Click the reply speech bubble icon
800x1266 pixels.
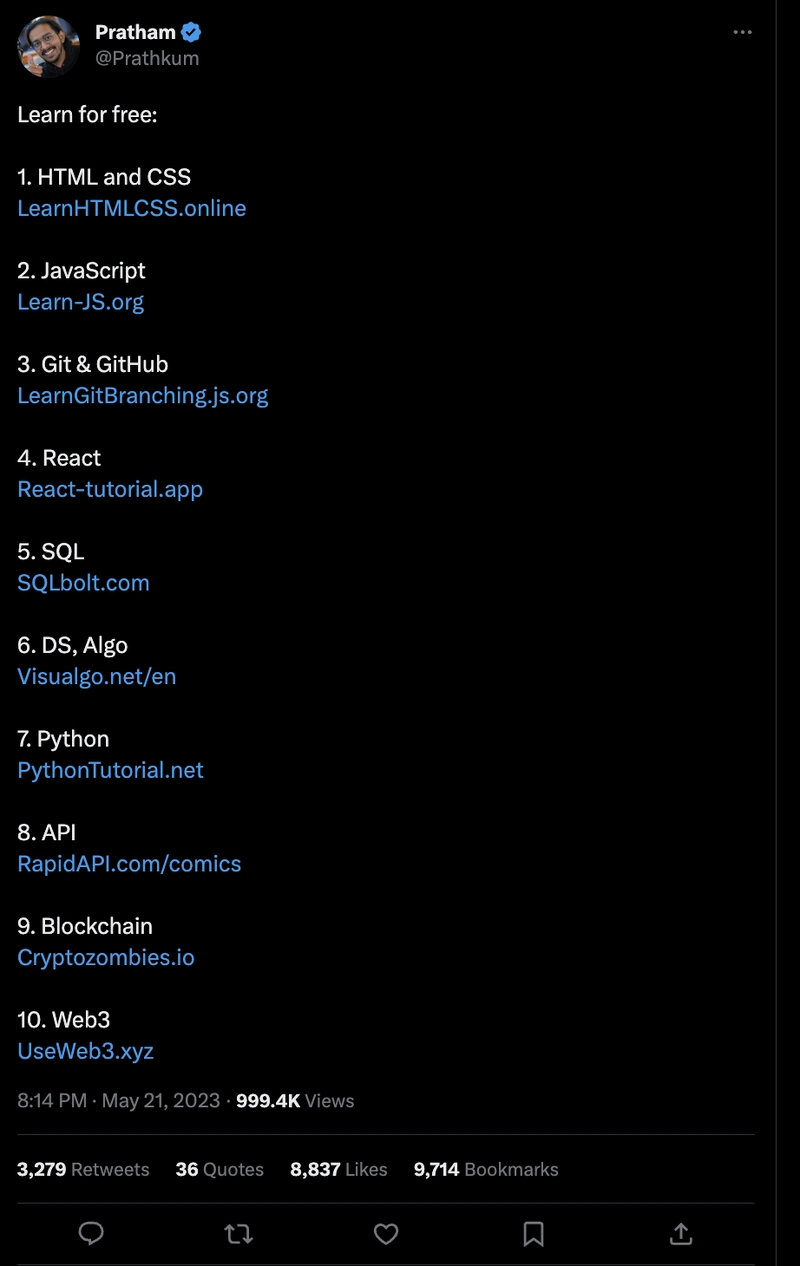coord(91,1234)
